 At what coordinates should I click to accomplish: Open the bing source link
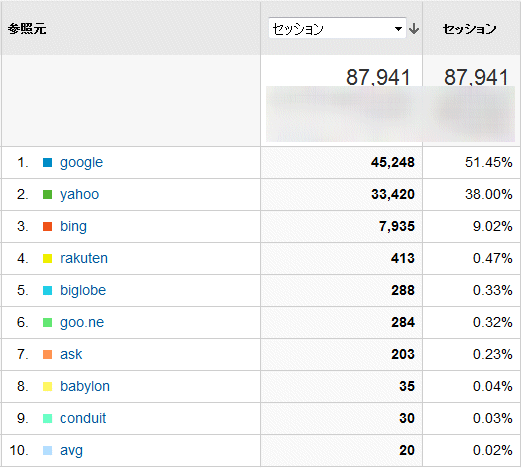click(73, 227)
